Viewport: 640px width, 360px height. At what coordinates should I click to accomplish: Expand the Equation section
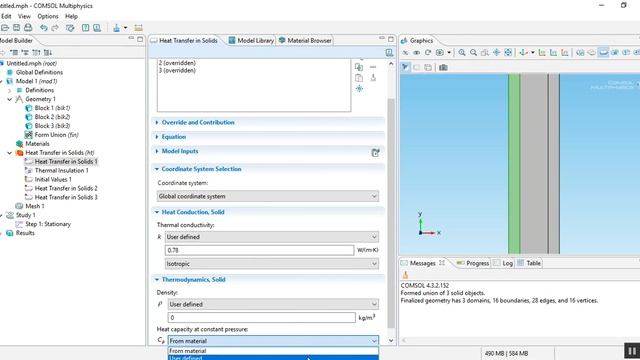[x=157, y=137]
